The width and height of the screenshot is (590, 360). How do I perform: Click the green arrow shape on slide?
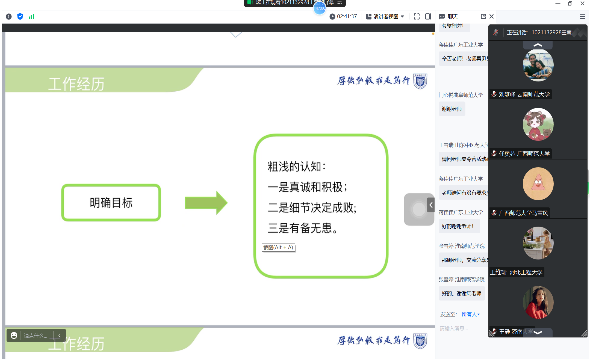pos(206,203)
